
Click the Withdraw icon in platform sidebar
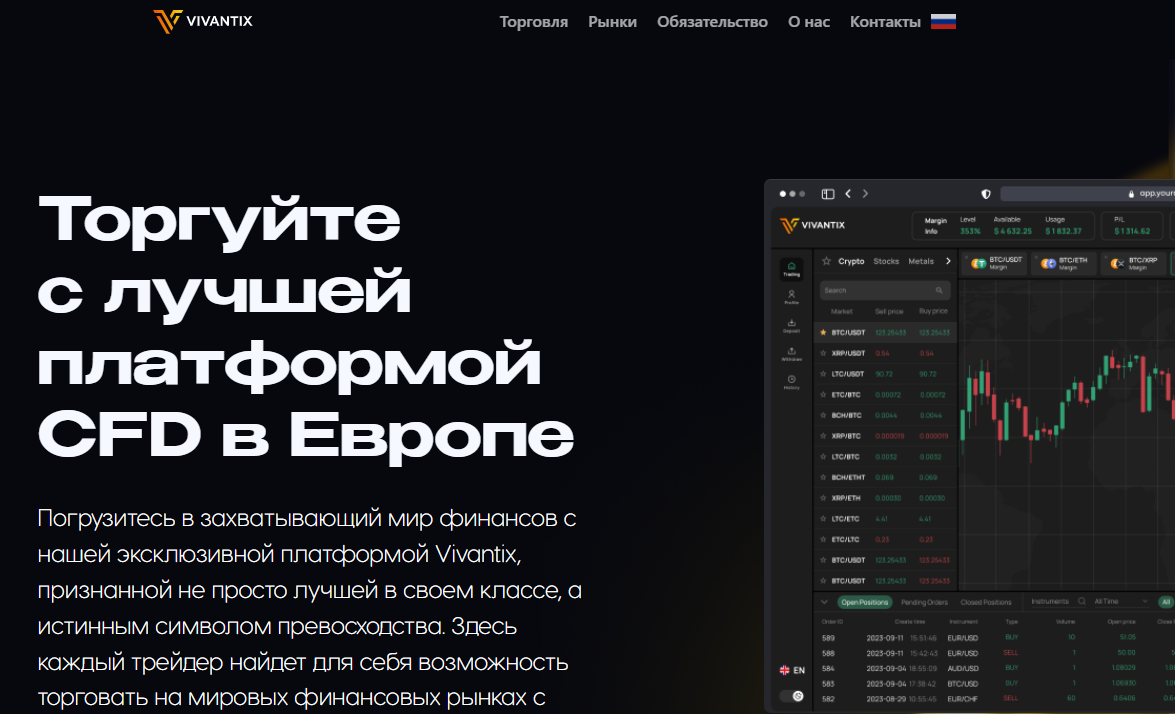(x=791, y=352)
